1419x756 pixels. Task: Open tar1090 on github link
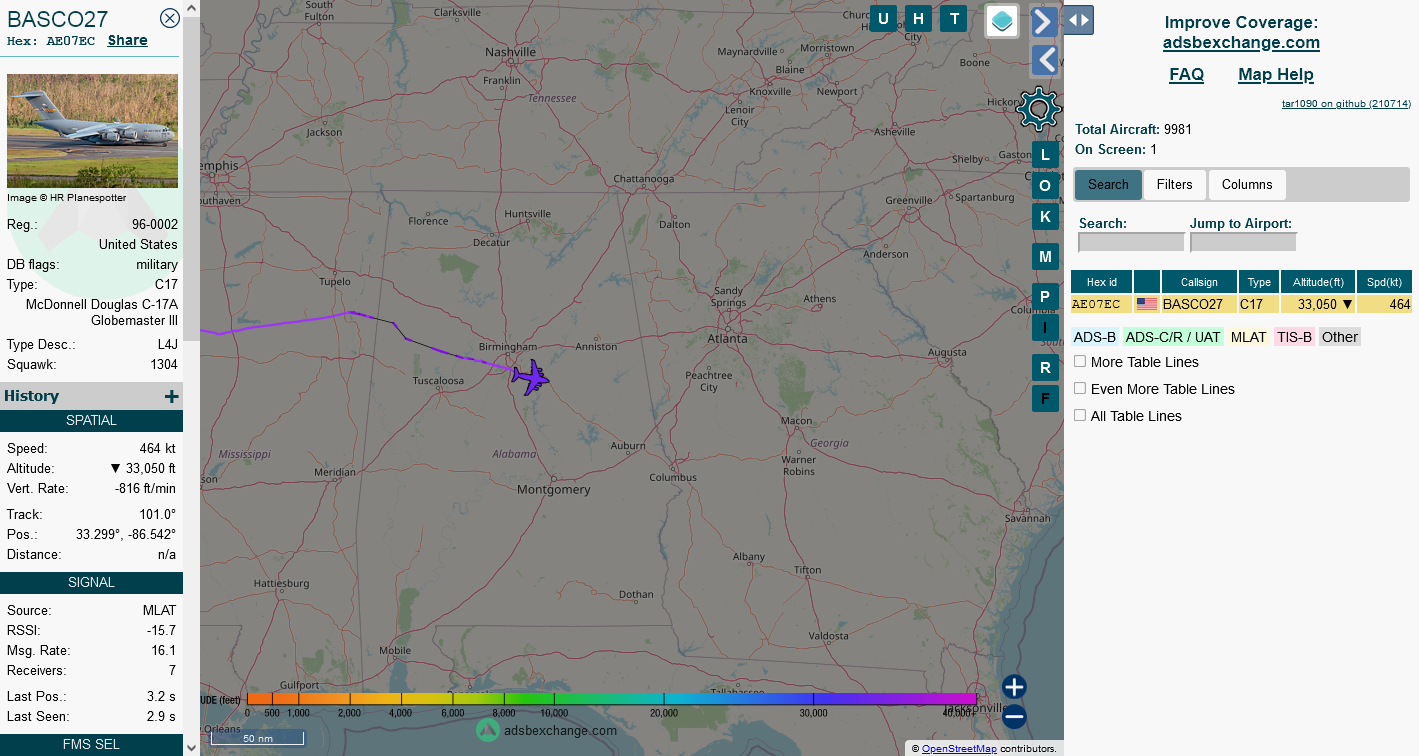click(x=1346, y=104)
